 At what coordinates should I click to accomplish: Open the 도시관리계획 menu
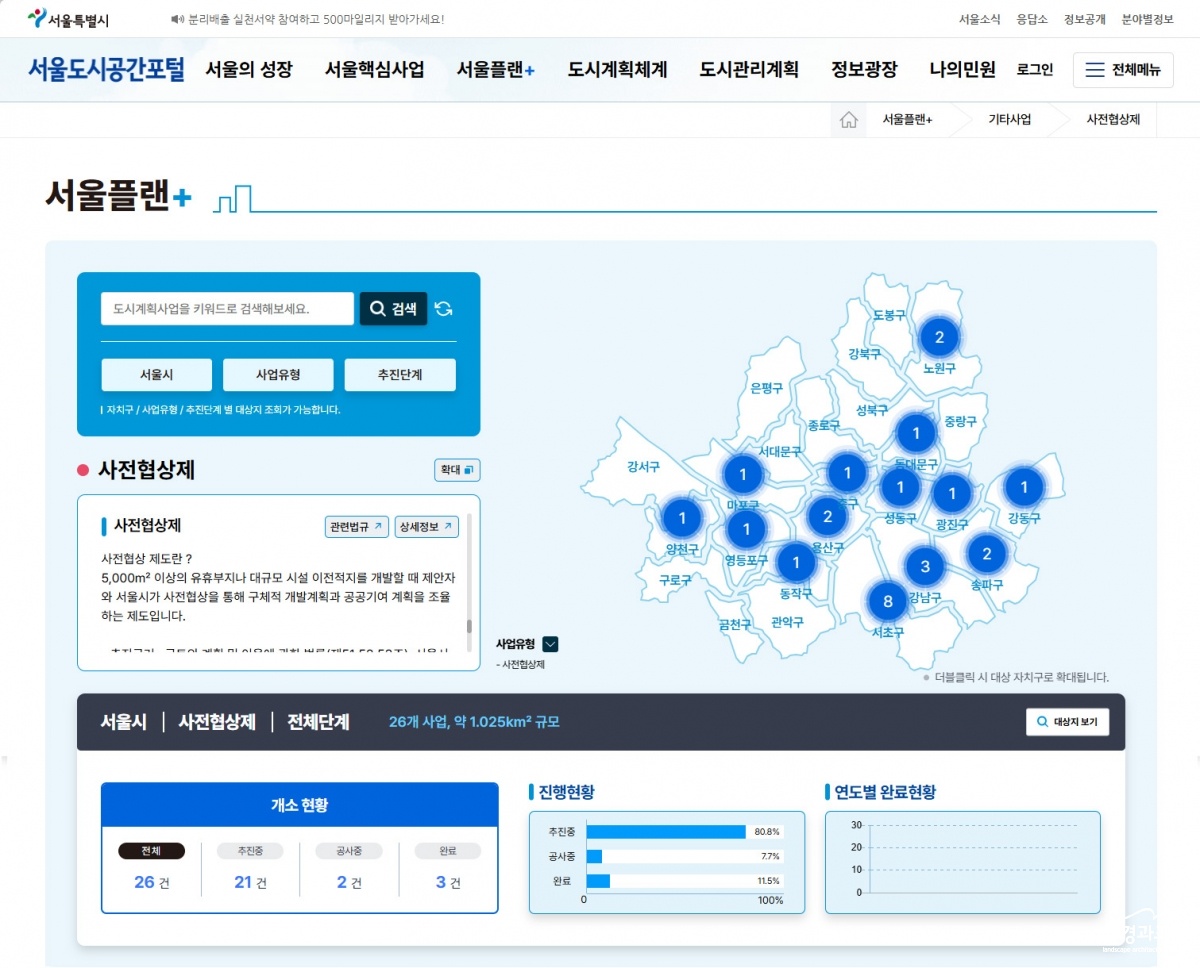pyautogui.click(x=749, y=70)
